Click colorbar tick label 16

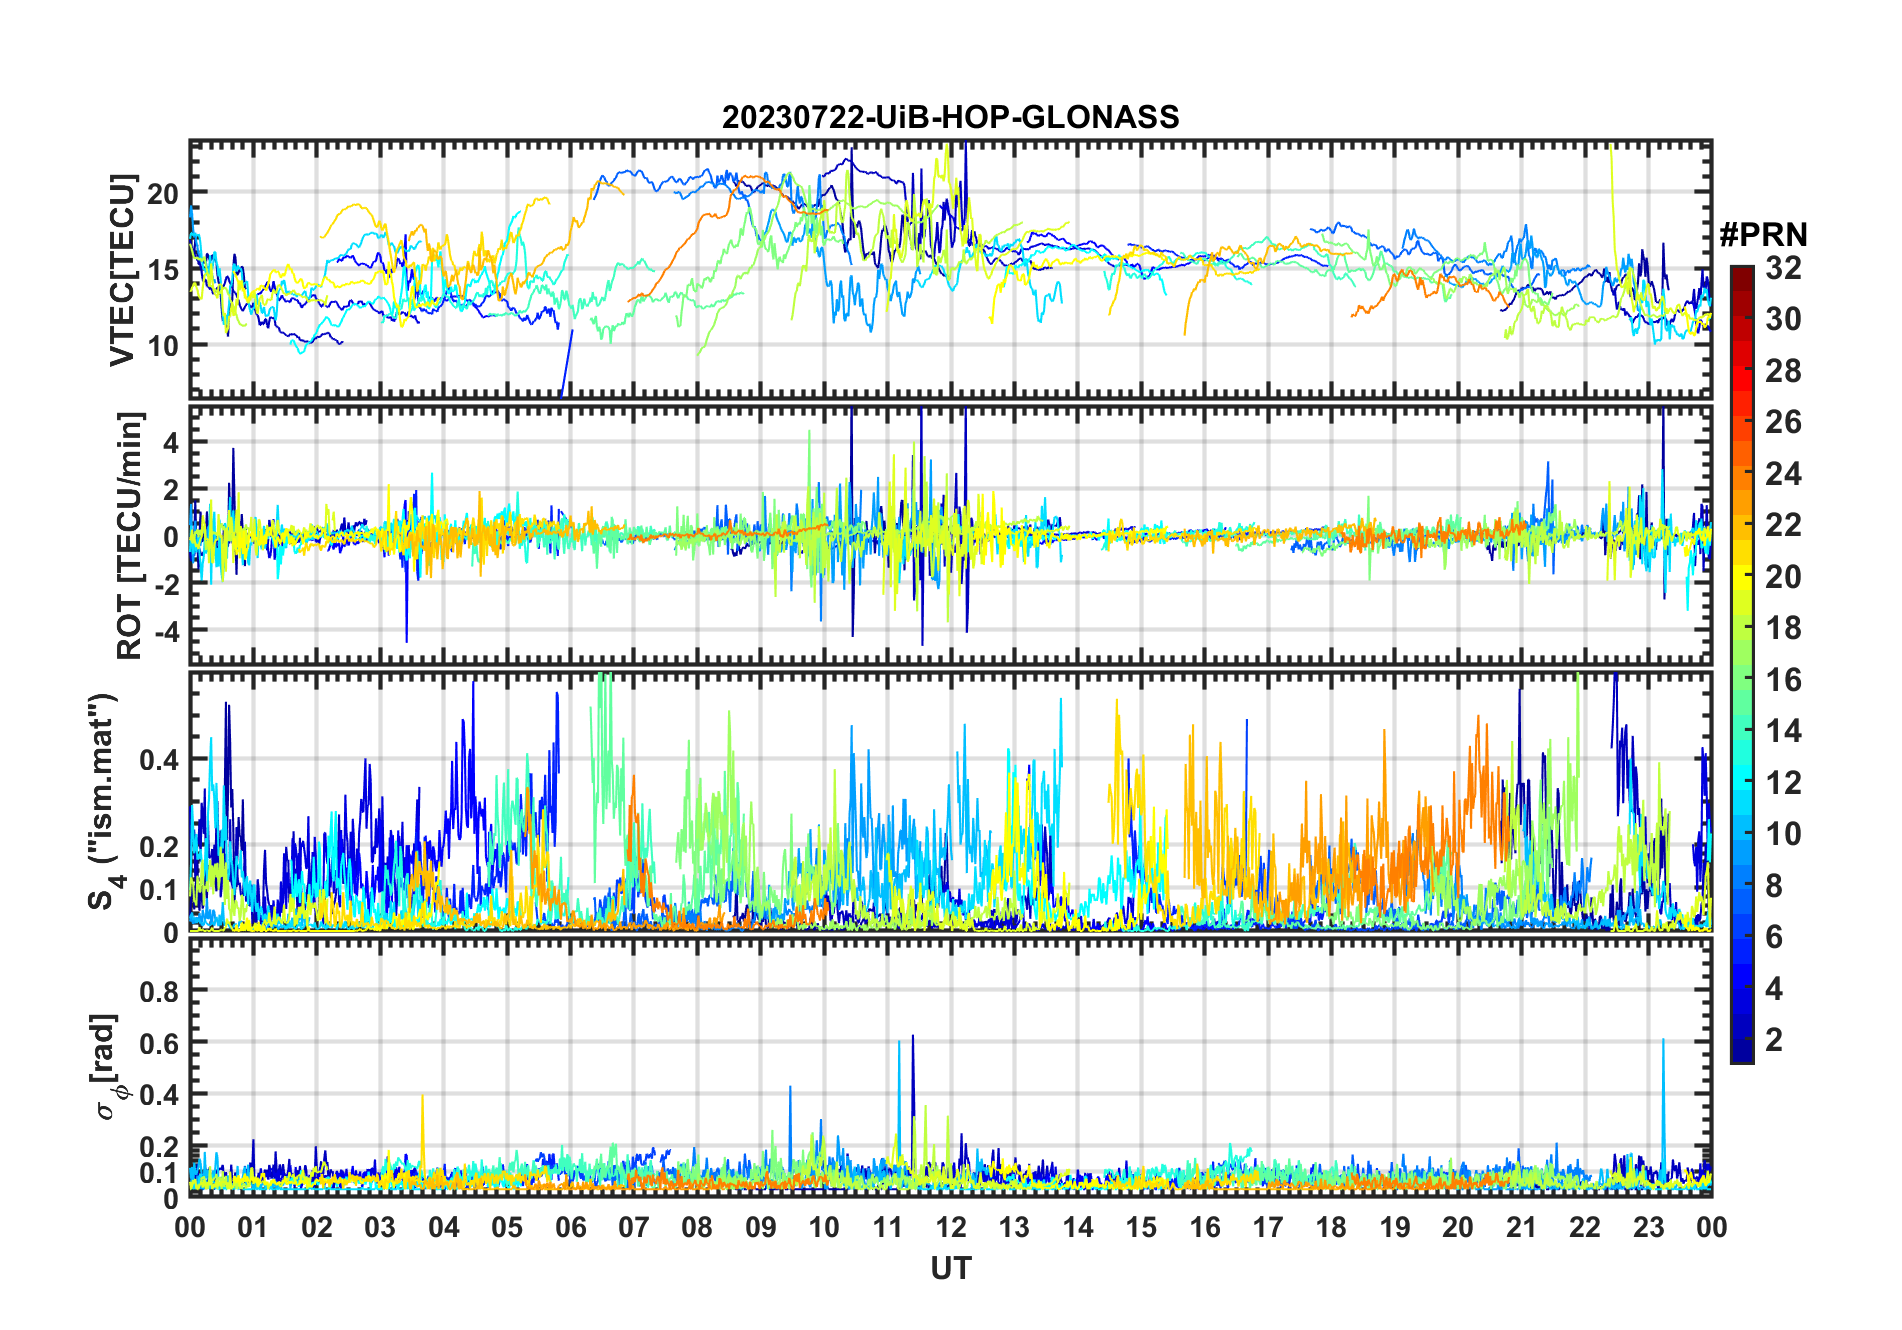tap(1783, 680)
